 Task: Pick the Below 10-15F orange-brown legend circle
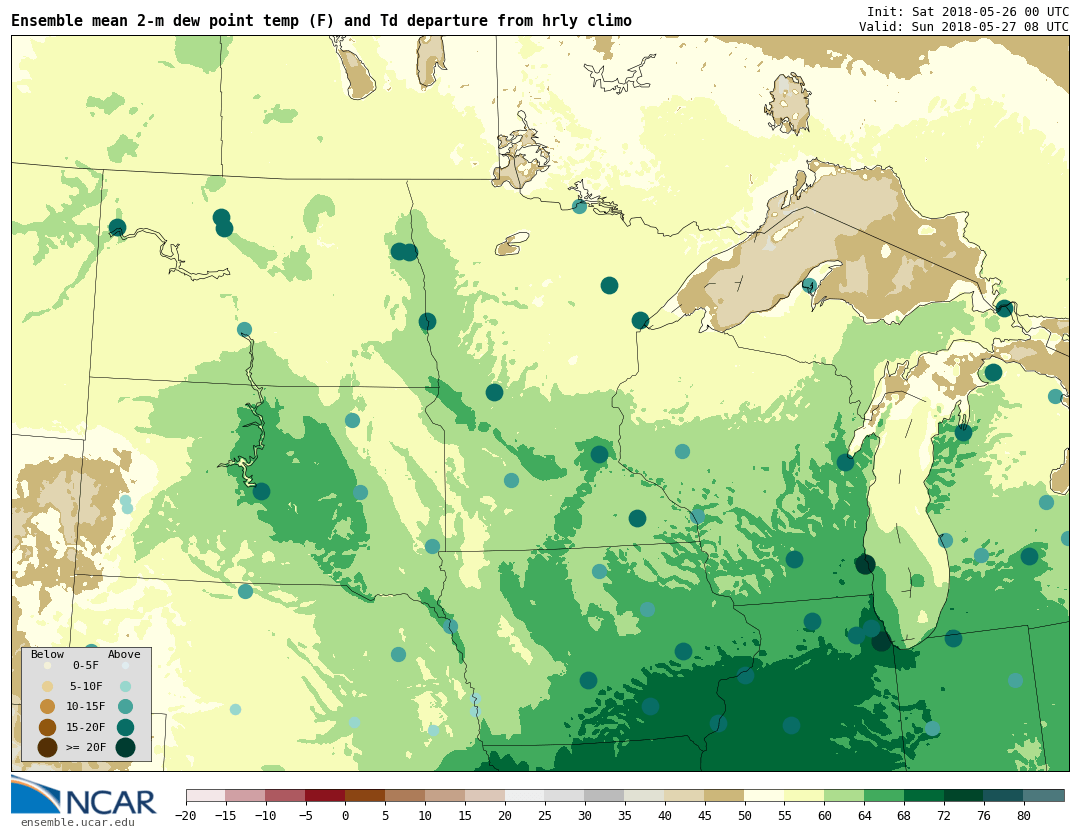(x=47, y=707)
